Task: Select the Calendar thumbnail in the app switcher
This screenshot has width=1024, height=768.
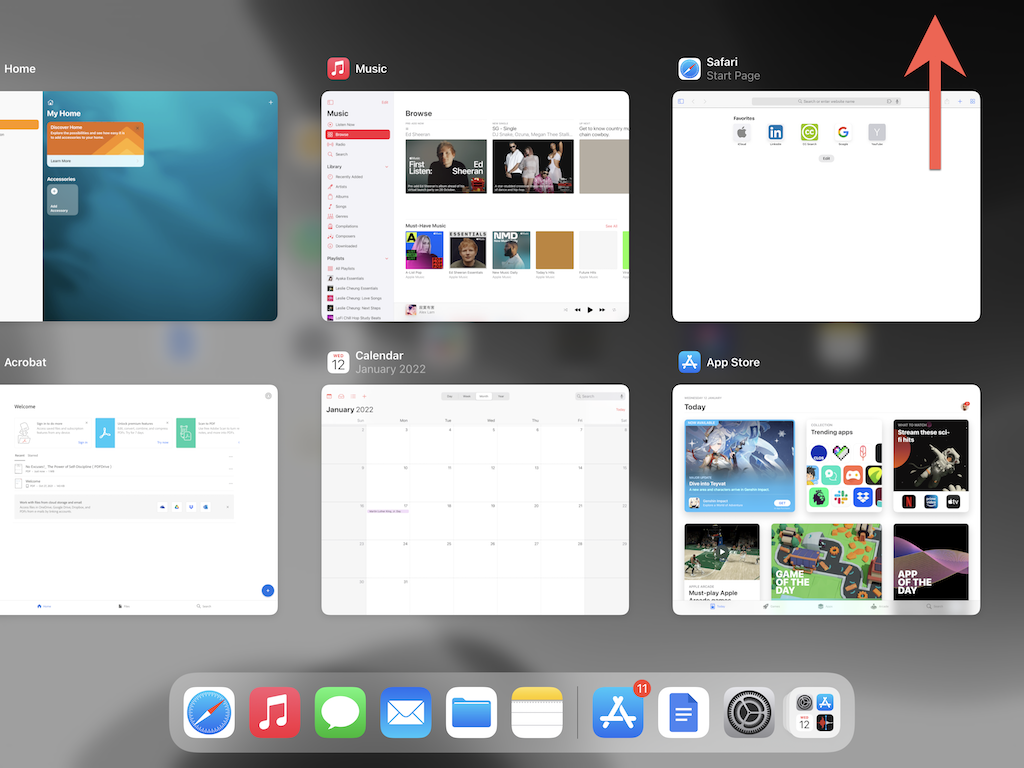Action: click(475, 497)
